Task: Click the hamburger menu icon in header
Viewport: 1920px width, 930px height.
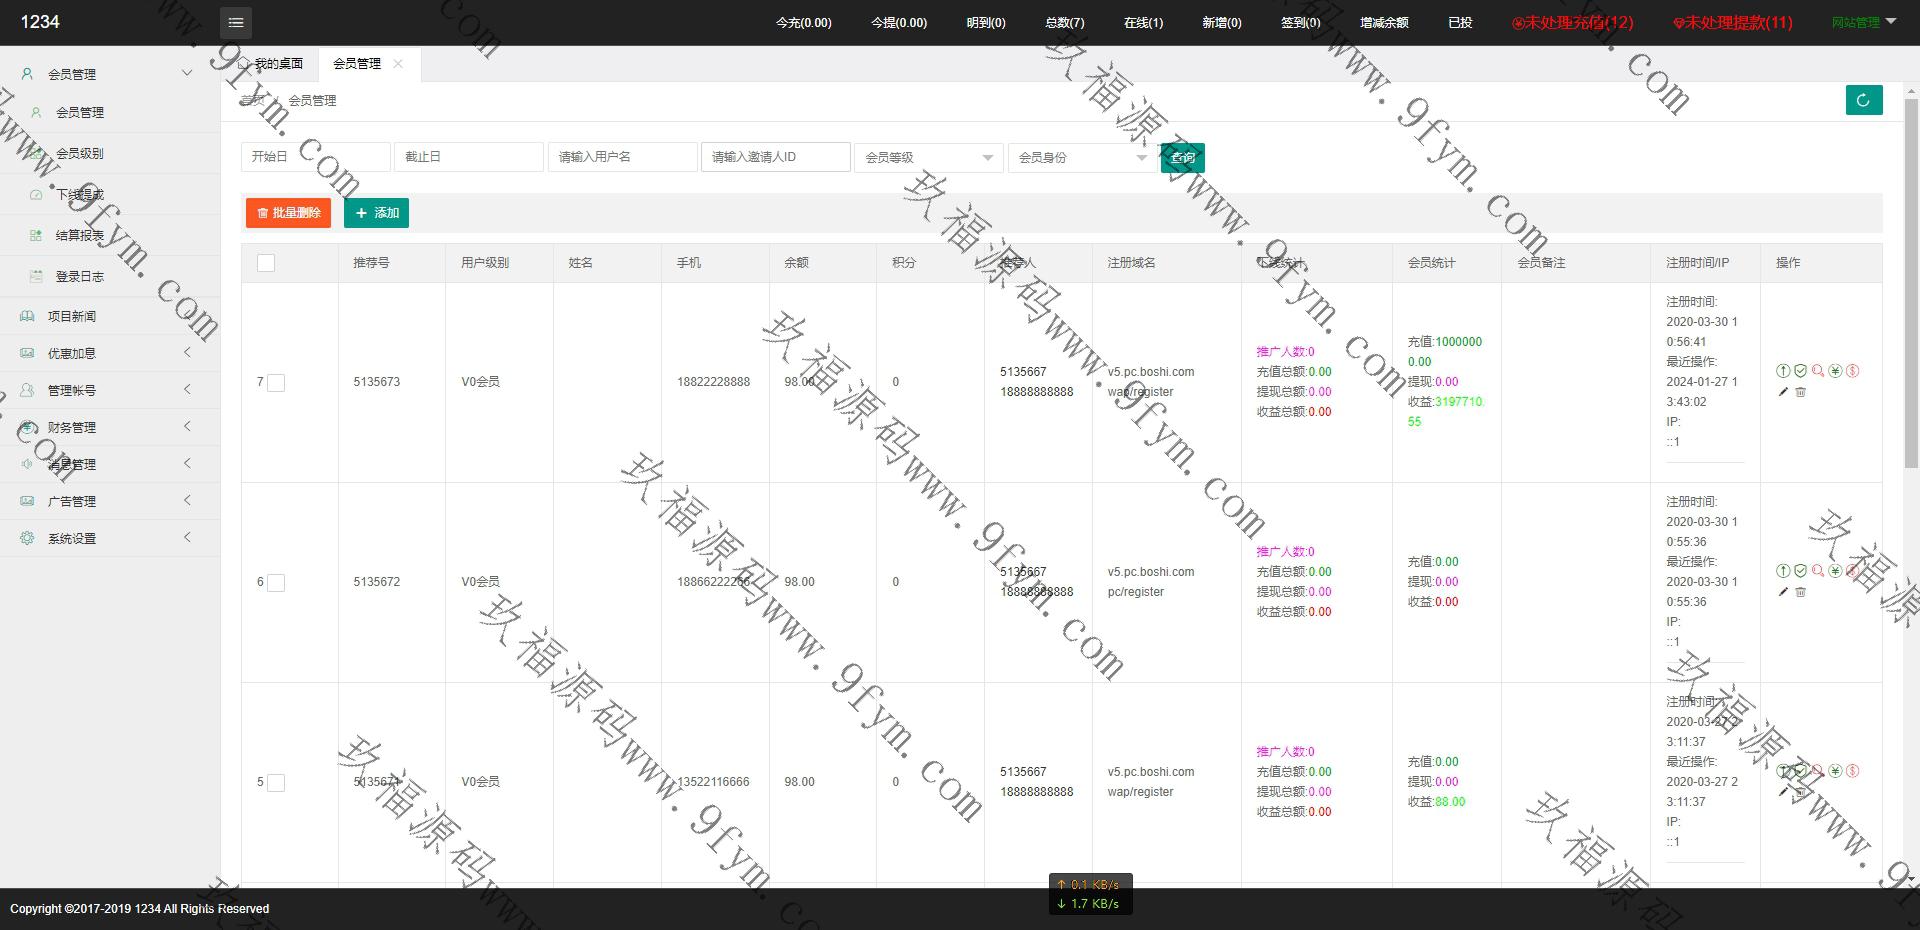Action: [236, 22]
